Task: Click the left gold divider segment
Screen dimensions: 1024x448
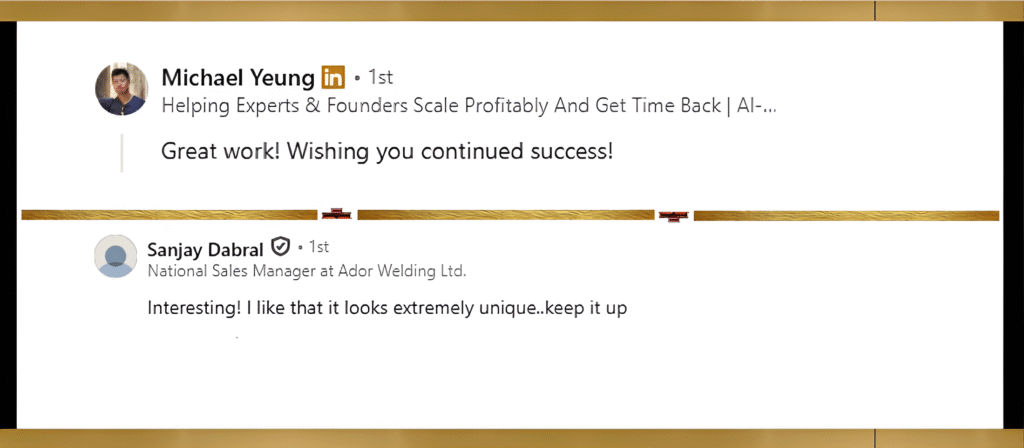Action: (170, 214)
